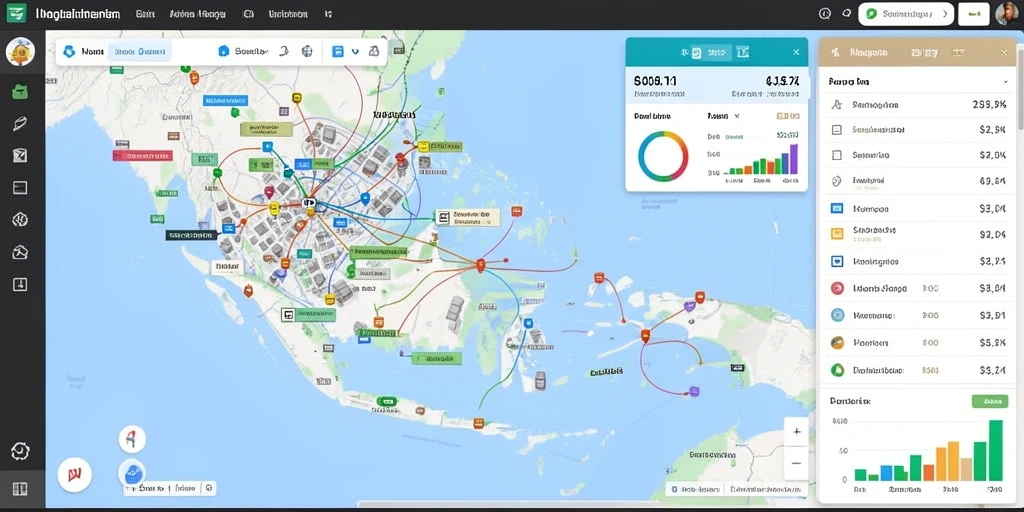Open the user profile photo at top right
This screenshot has height=512, width=1024.
pos(1006,13)
